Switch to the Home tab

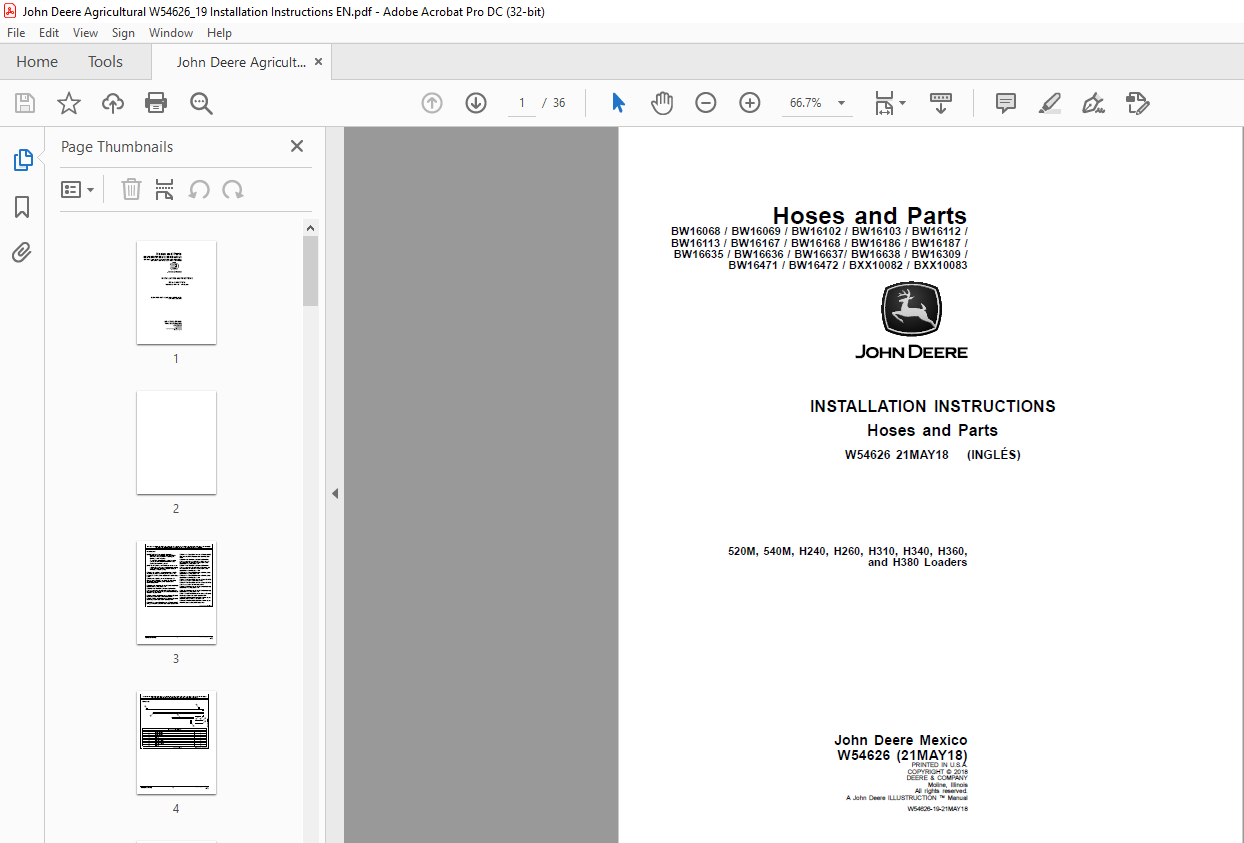click(37, 62)
